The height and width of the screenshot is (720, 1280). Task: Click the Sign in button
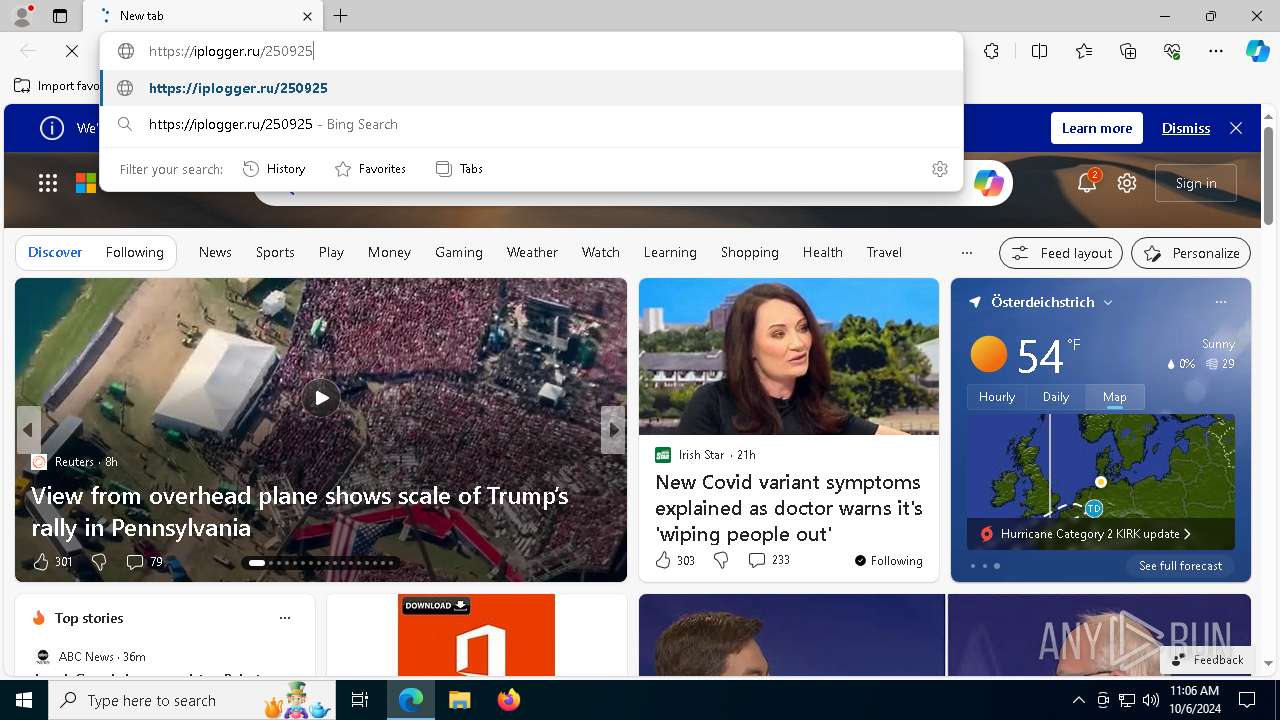[1196, 183]
